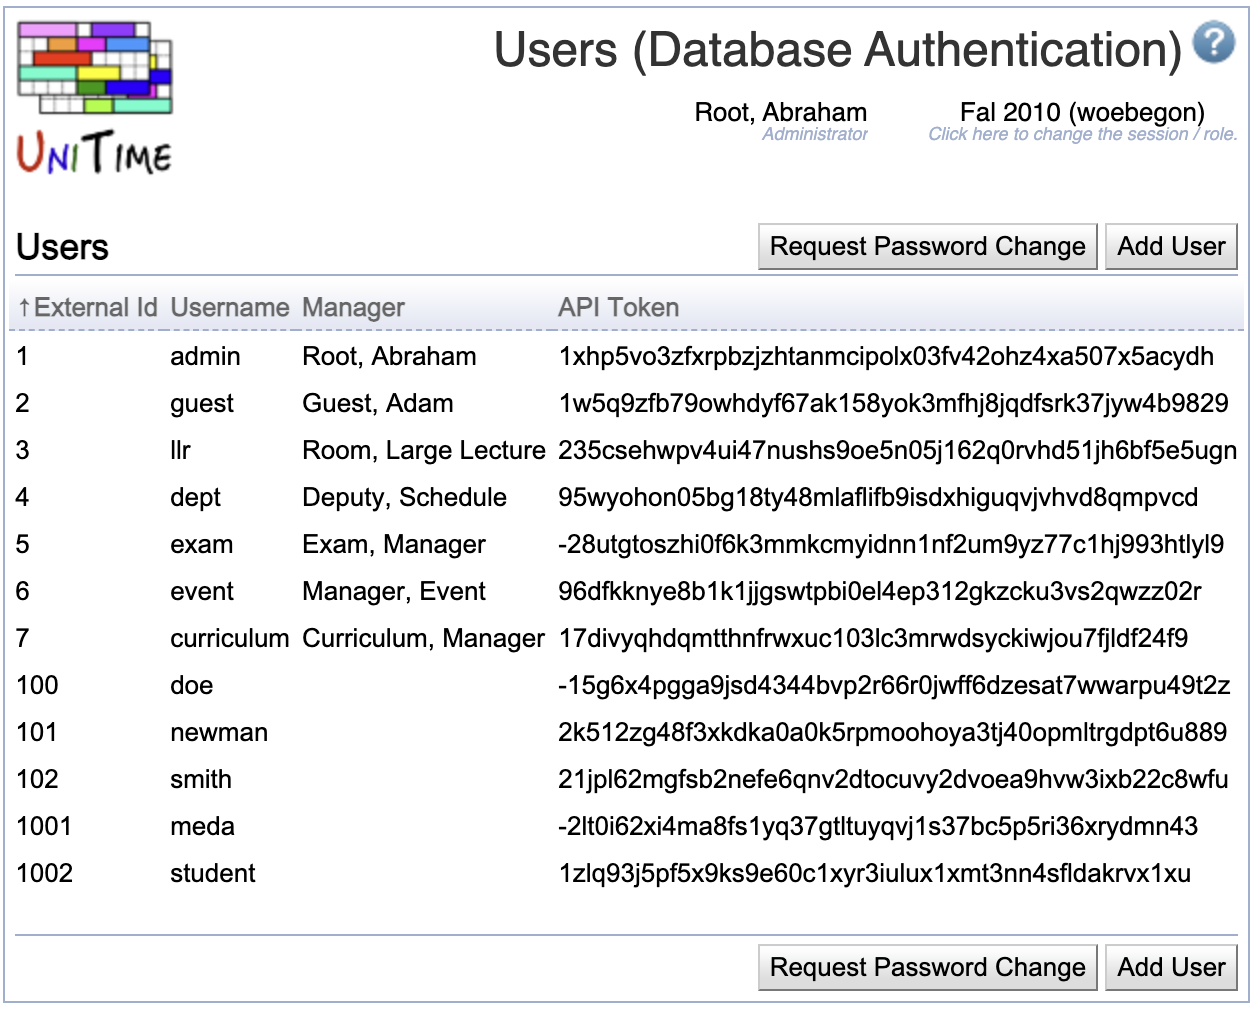Select user doe
Screen dimensions: 1252x1010
(x=192, y=686)
